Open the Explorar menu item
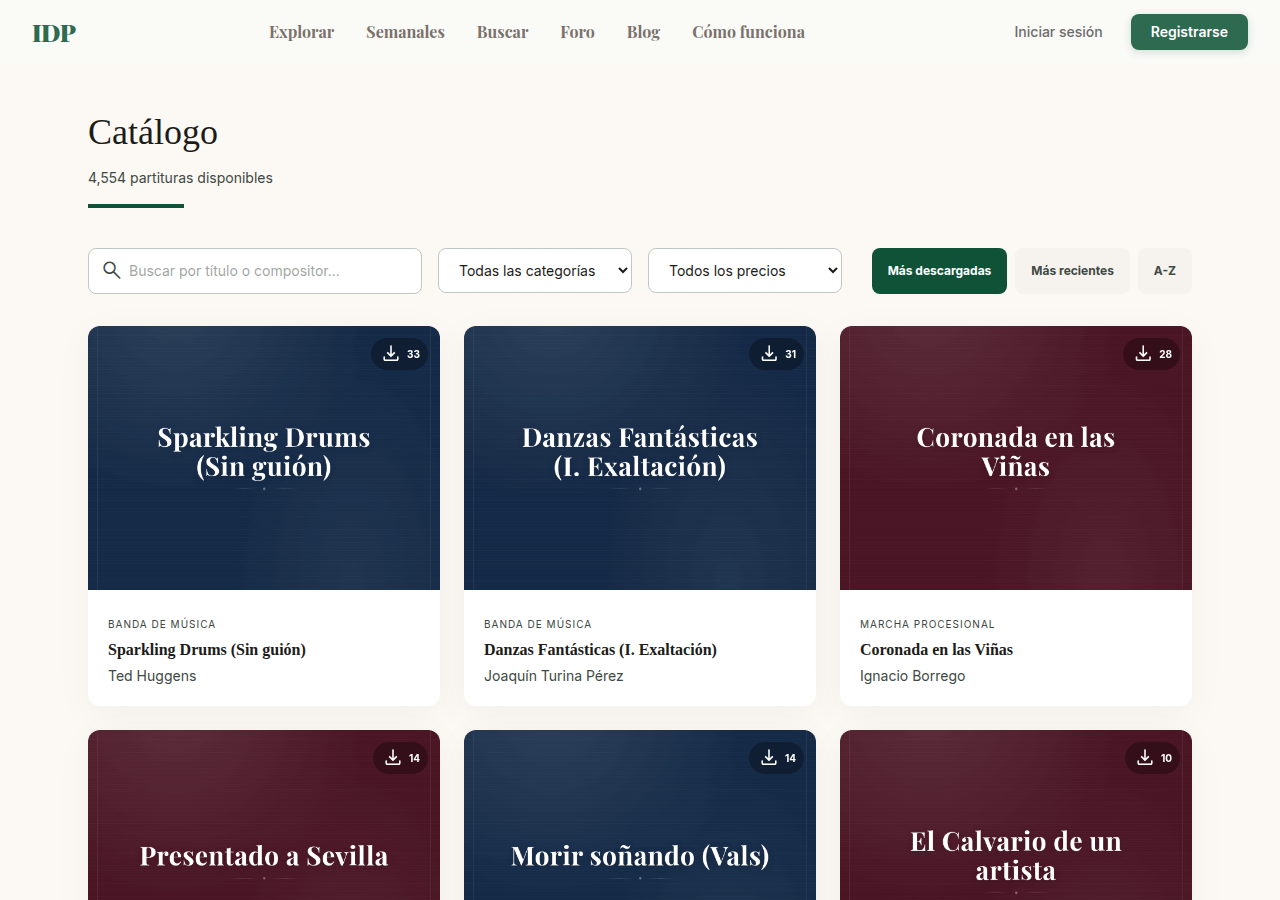The width and height of the screenshot is (1280, 900). [x=301, y=32]
